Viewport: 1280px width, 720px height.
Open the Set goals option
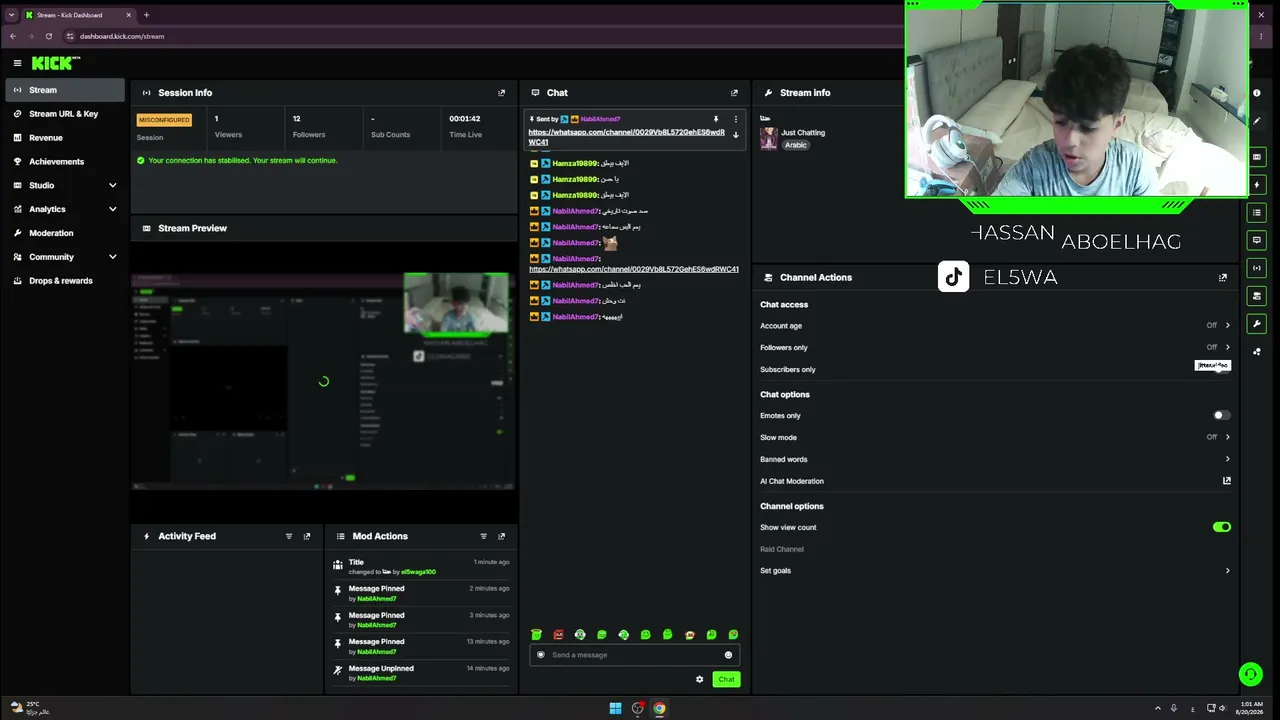click(995, 571)
